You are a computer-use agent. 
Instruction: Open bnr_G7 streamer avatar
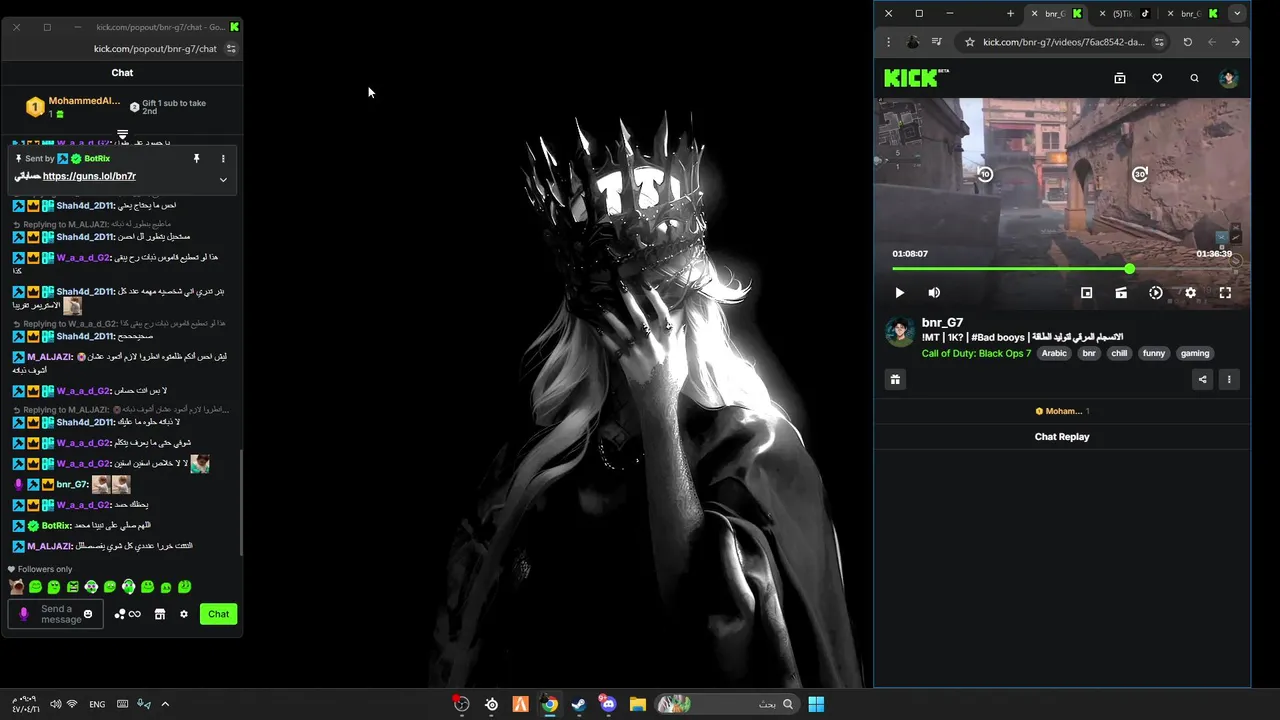(900, 333)
